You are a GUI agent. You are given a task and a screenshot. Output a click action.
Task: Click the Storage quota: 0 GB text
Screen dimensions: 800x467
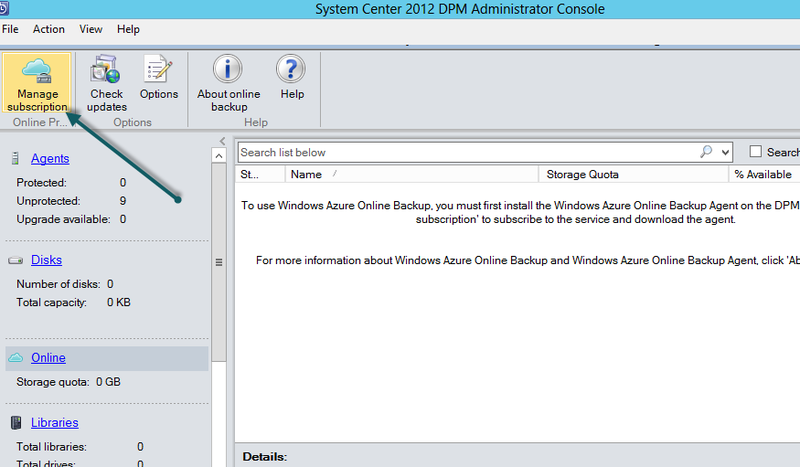(x=68, y=382)
